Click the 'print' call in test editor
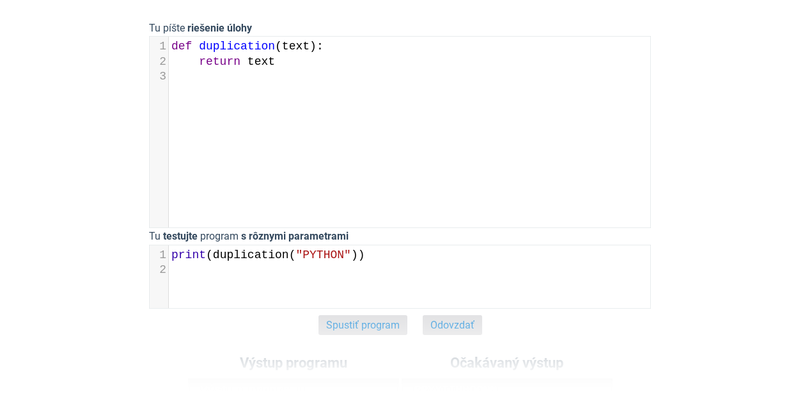This screenshot has height=400, width=800. (188, 255)
